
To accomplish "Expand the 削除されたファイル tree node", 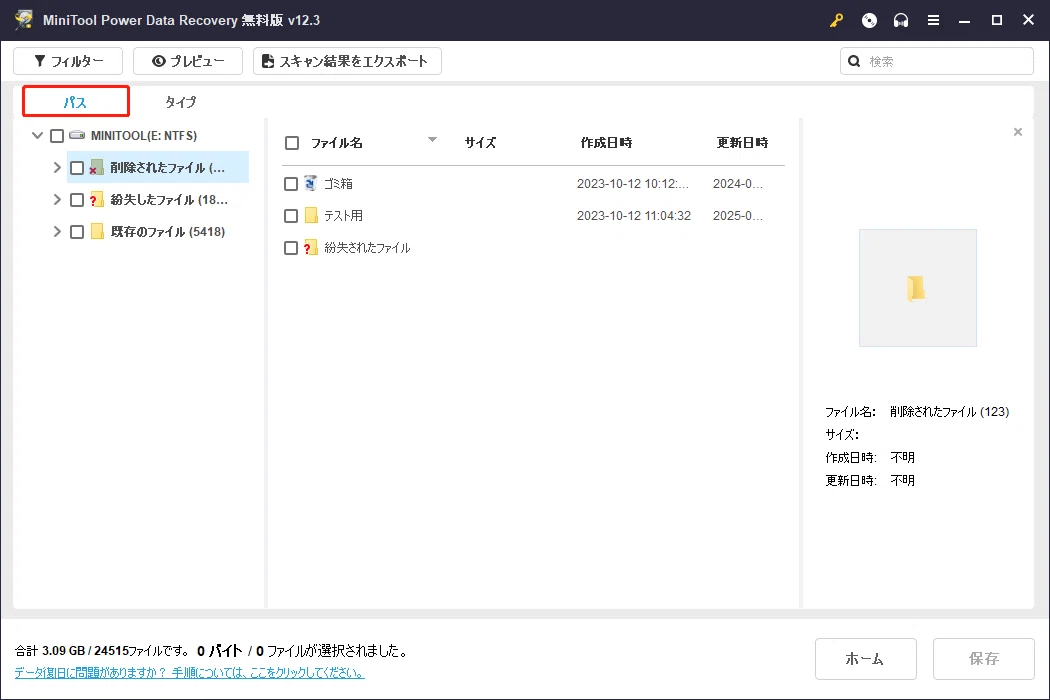I will tap(57, 167).
